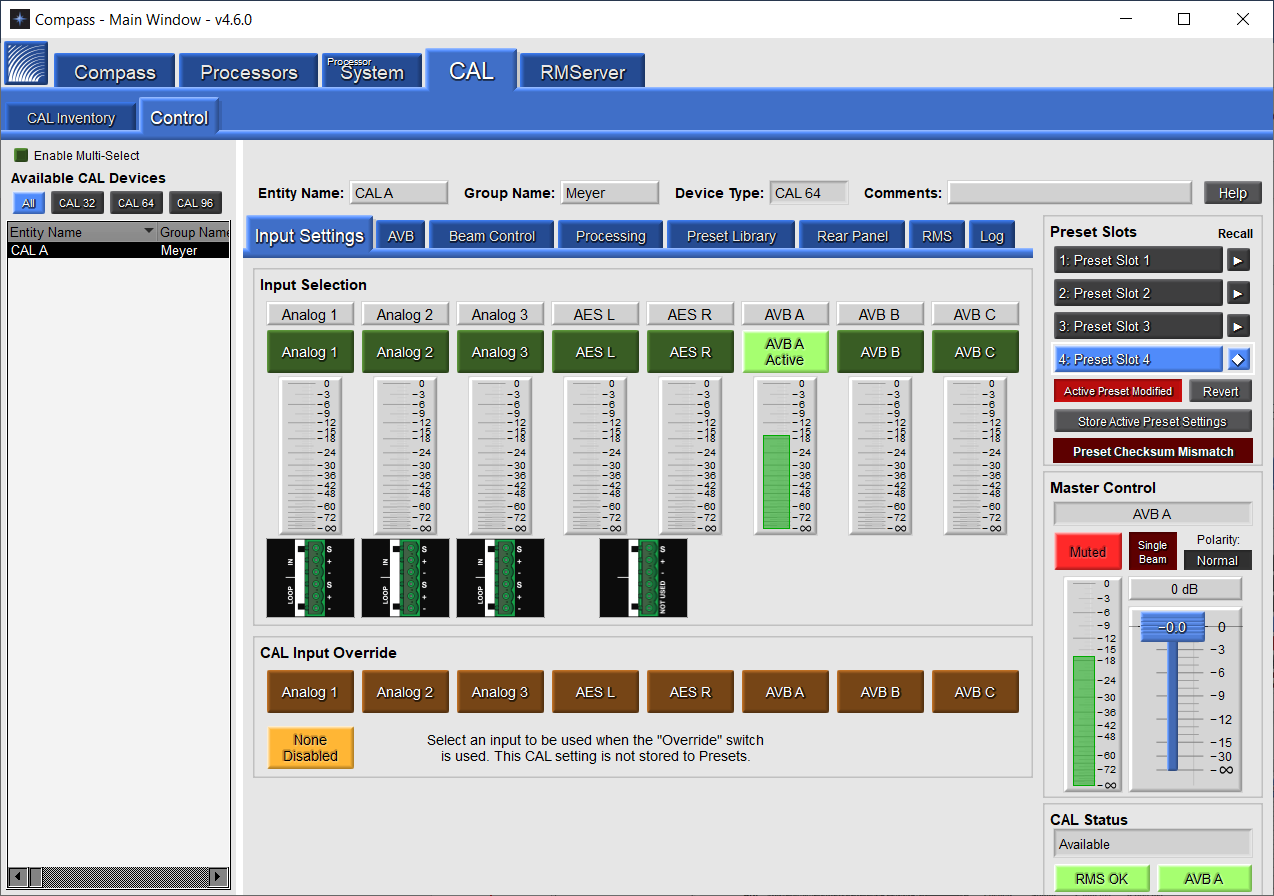Click the Analog 1 connector image
This screenshot has height=896, width=1274.
tap(310, 578)
